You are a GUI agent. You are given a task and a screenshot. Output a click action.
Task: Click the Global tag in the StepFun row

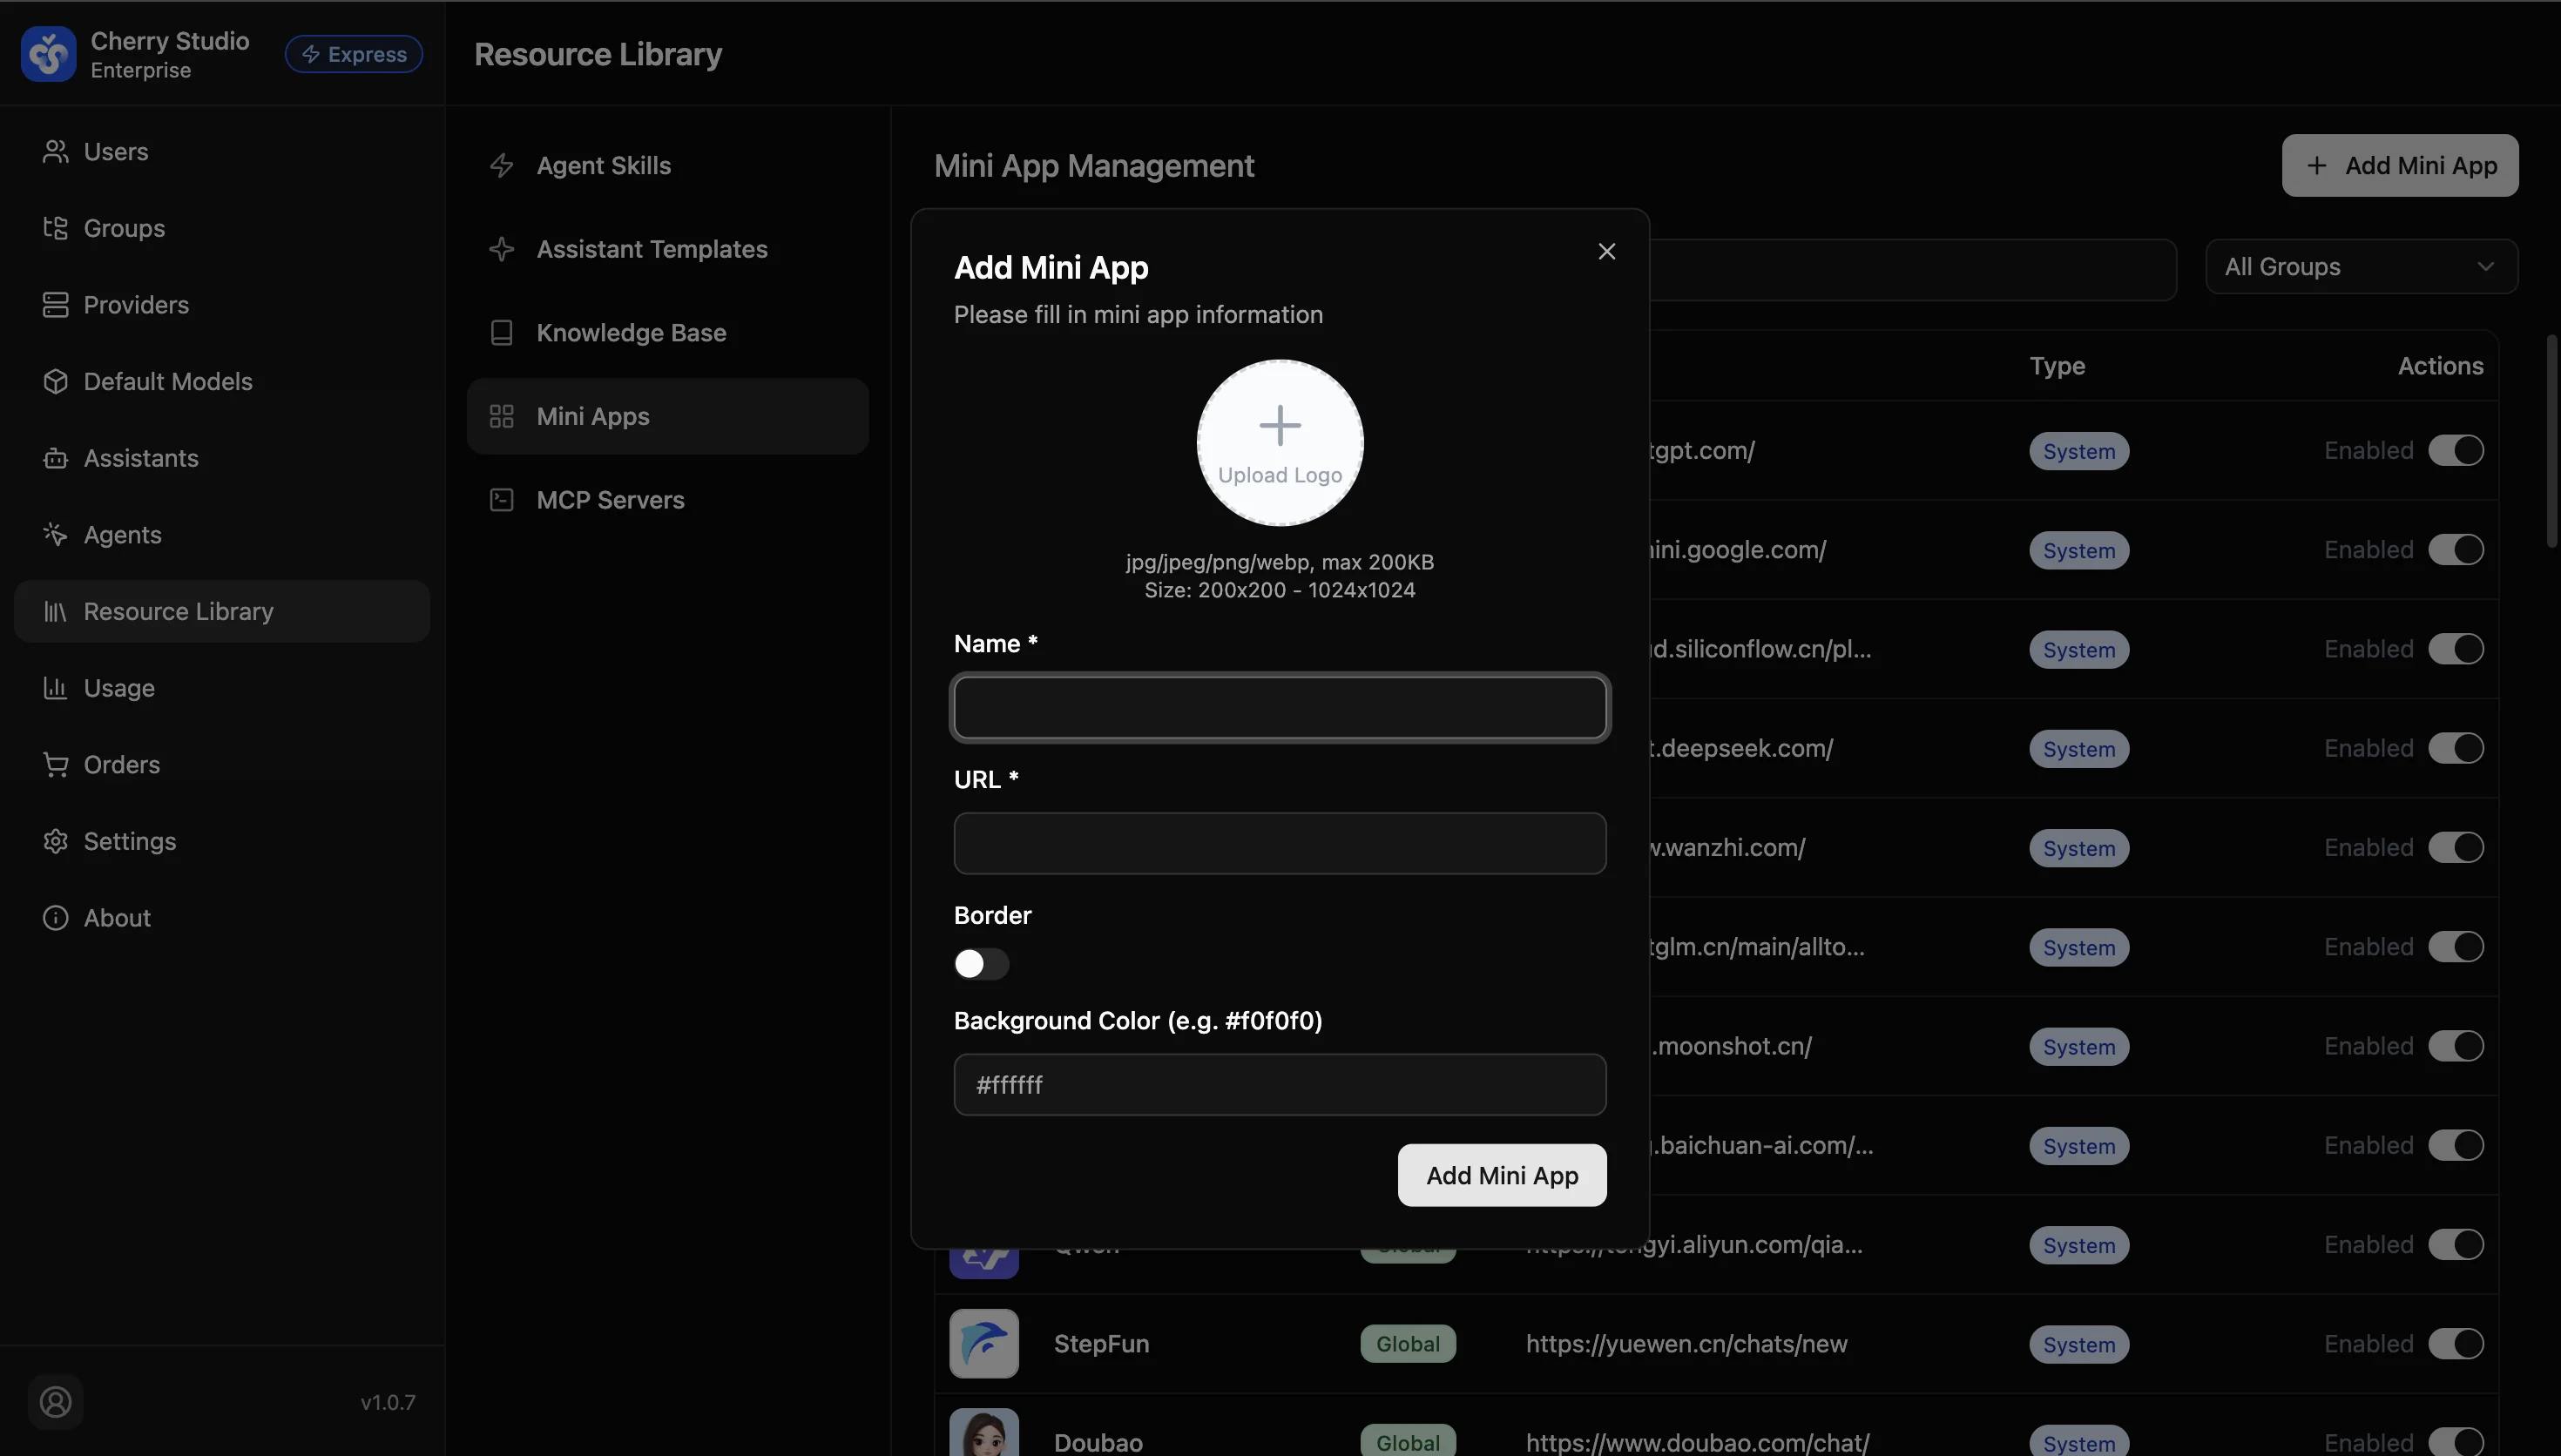[x=1408, y=1344]
